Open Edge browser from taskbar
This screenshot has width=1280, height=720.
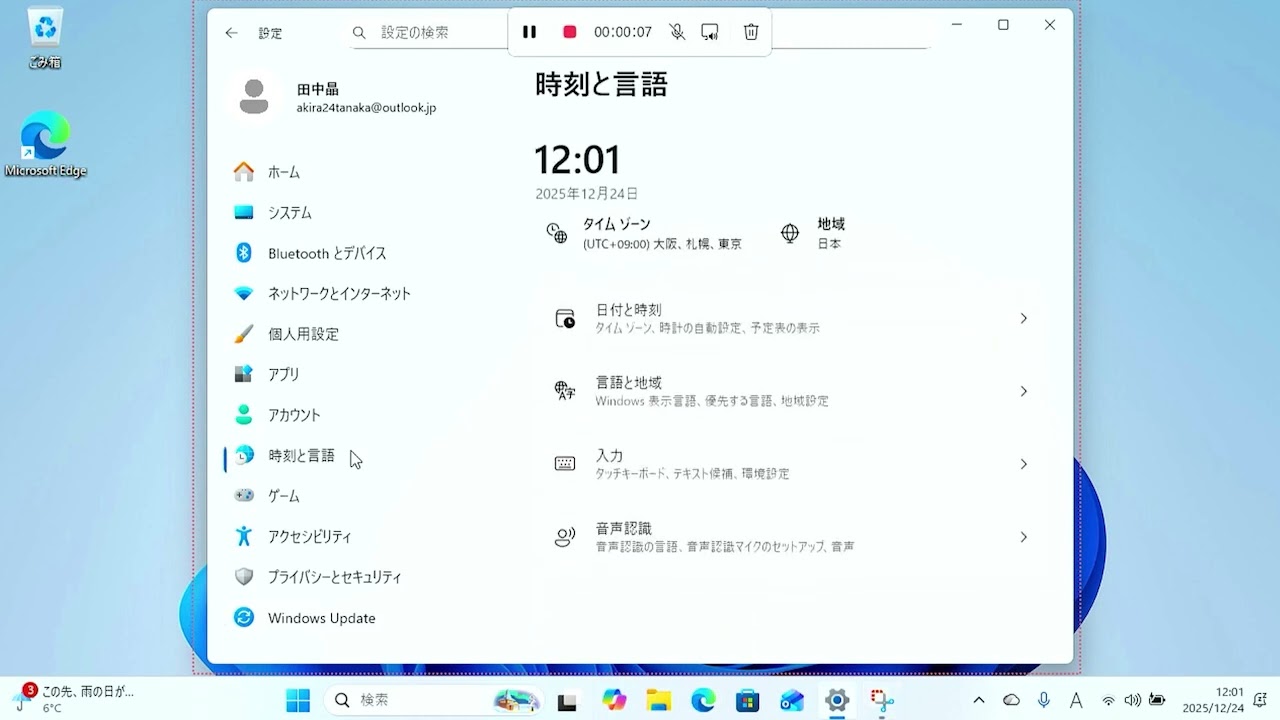(x=703, y=701)
